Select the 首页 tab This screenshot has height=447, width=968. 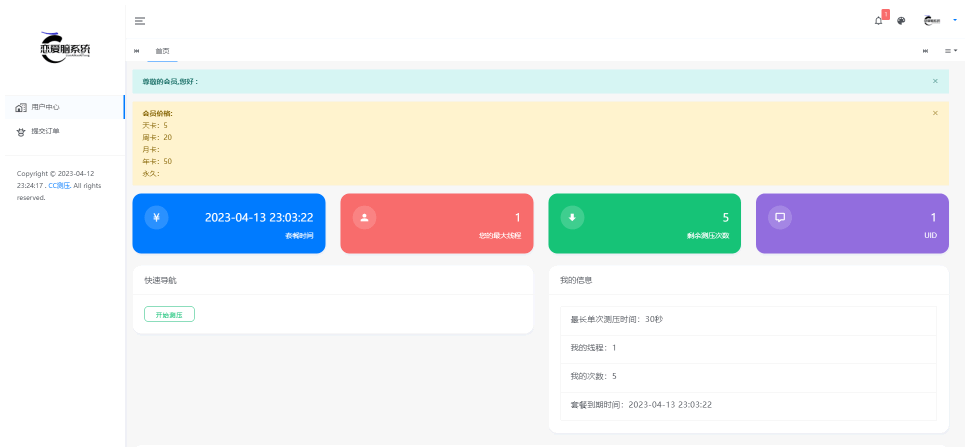tap(162, 50)
